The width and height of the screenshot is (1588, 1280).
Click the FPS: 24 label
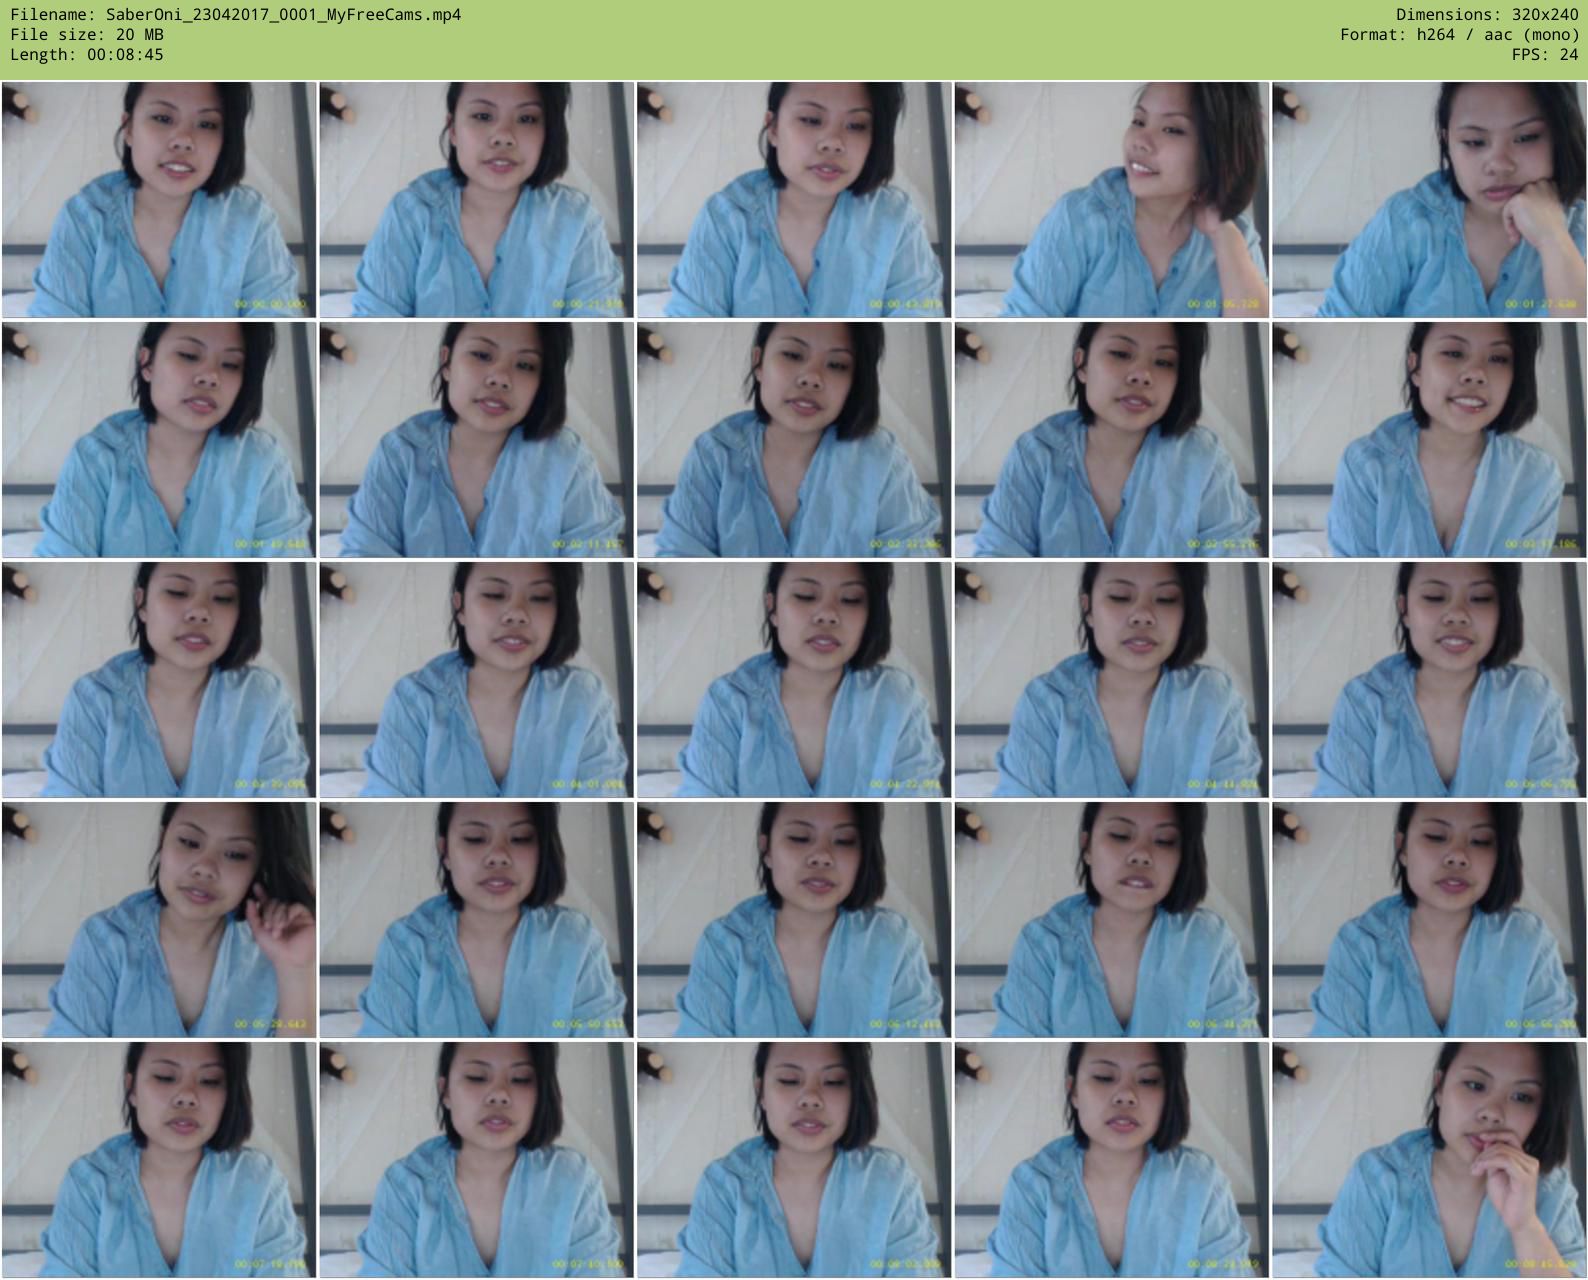pos(1544,55)
